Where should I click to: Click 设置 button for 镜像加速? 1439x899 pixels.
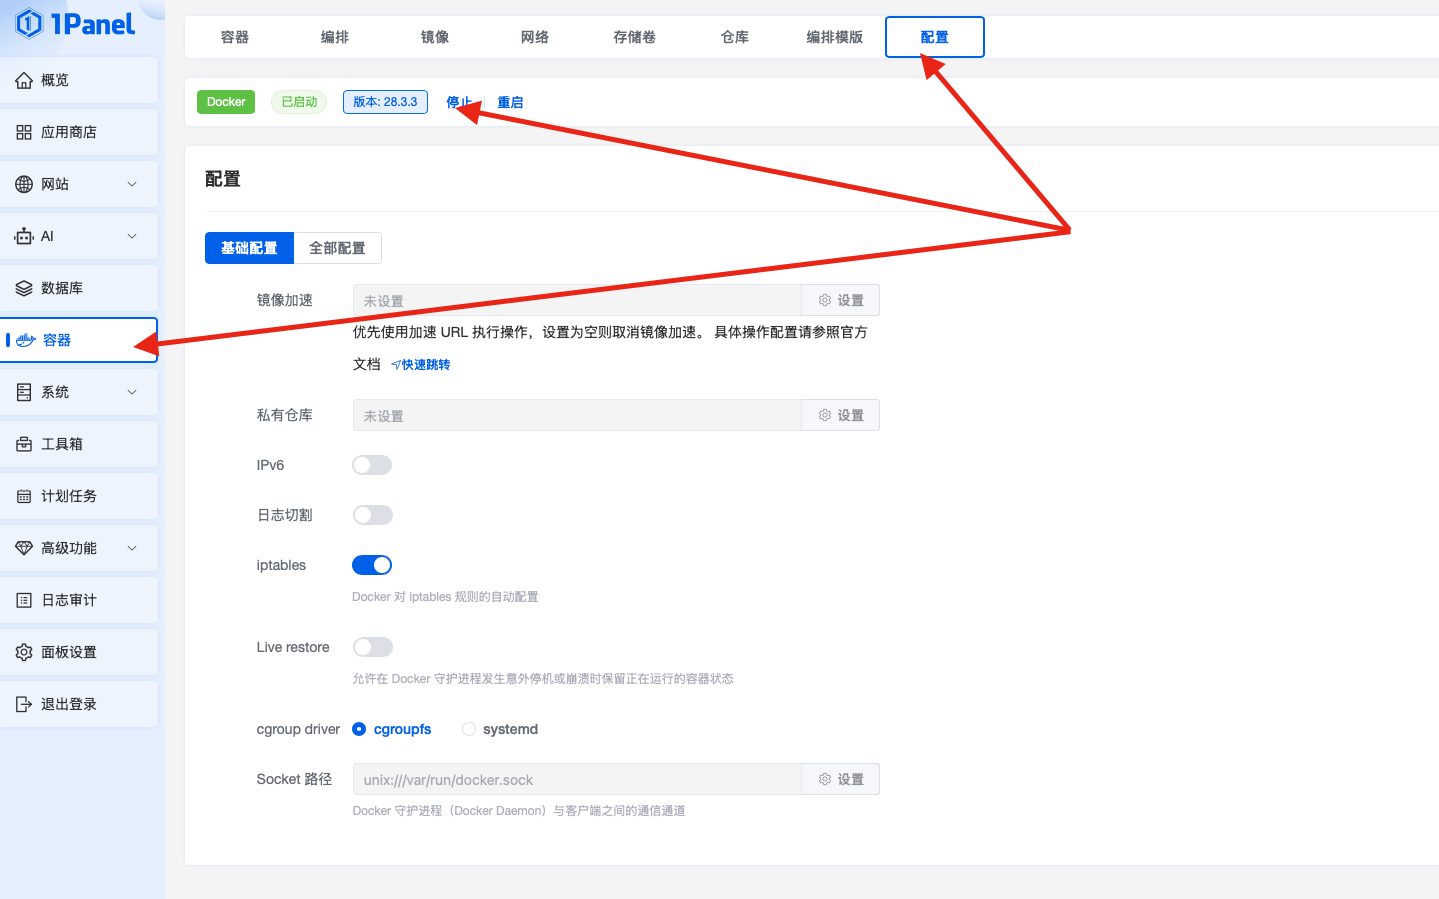(x=840, y=300)
